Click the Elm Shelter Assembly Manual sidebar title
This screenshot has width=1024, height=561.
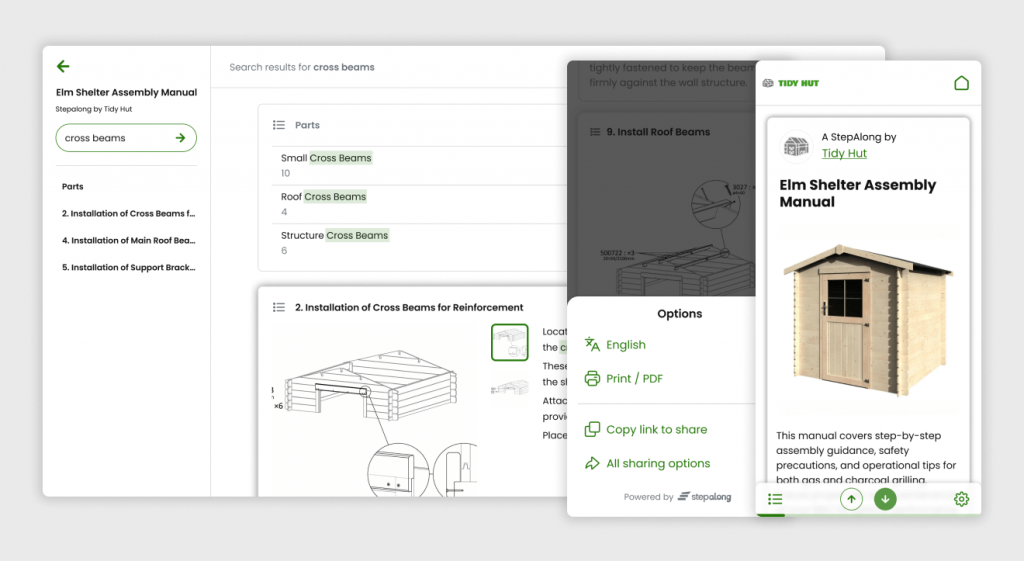[x=126, y=92]
